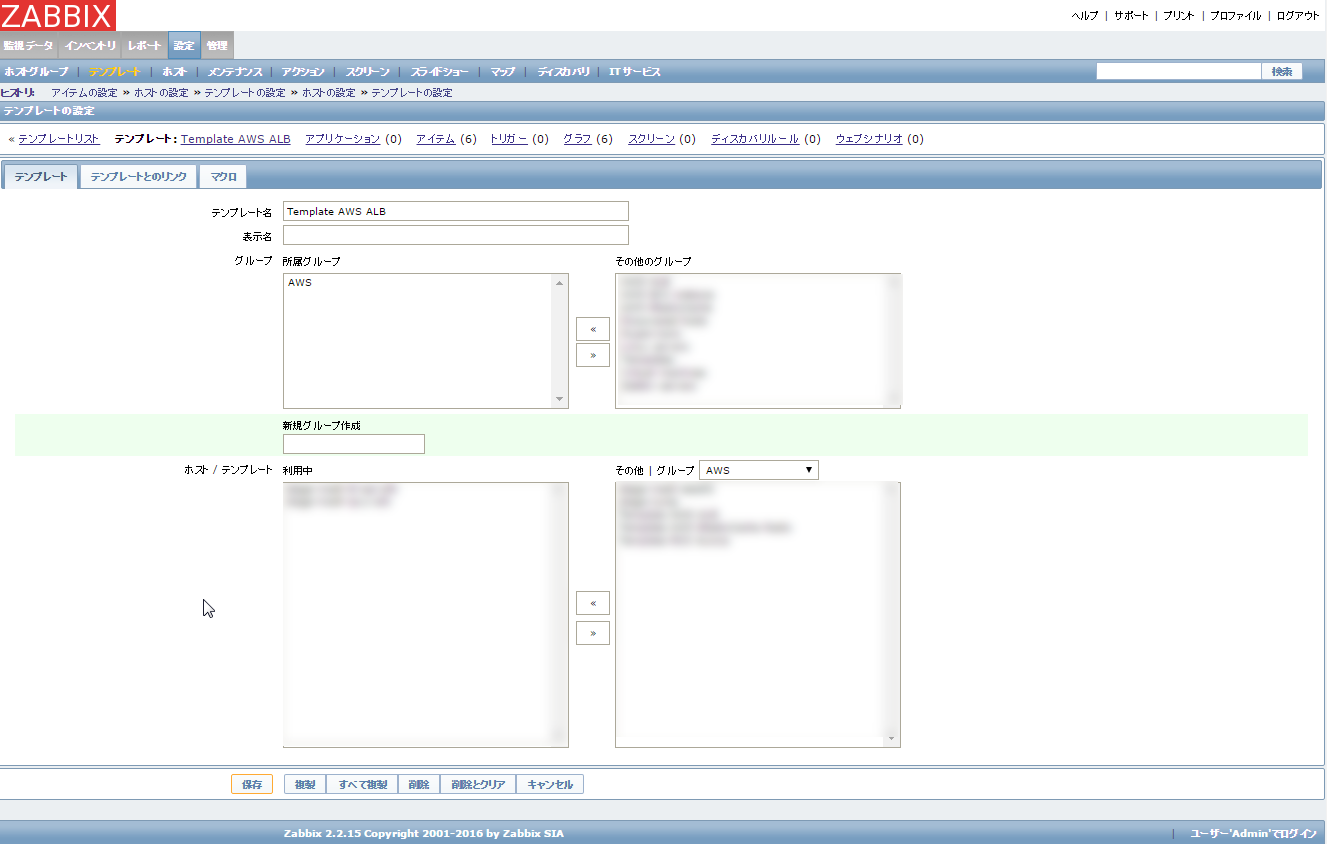Switch to the マクロ tab

click(222, 176)
